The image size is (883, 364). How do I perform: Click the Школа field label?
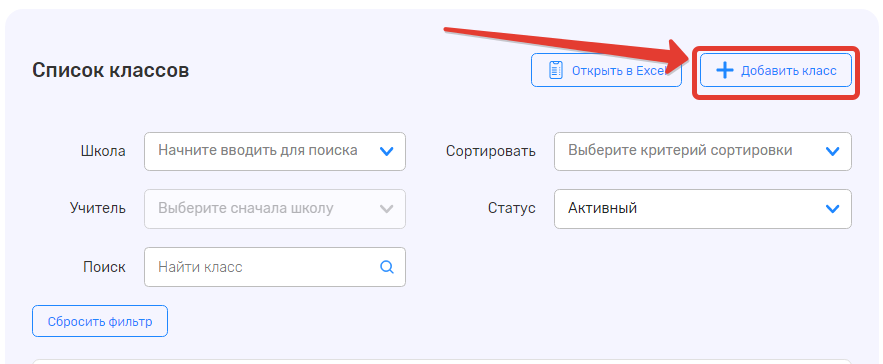click(103, 151)
